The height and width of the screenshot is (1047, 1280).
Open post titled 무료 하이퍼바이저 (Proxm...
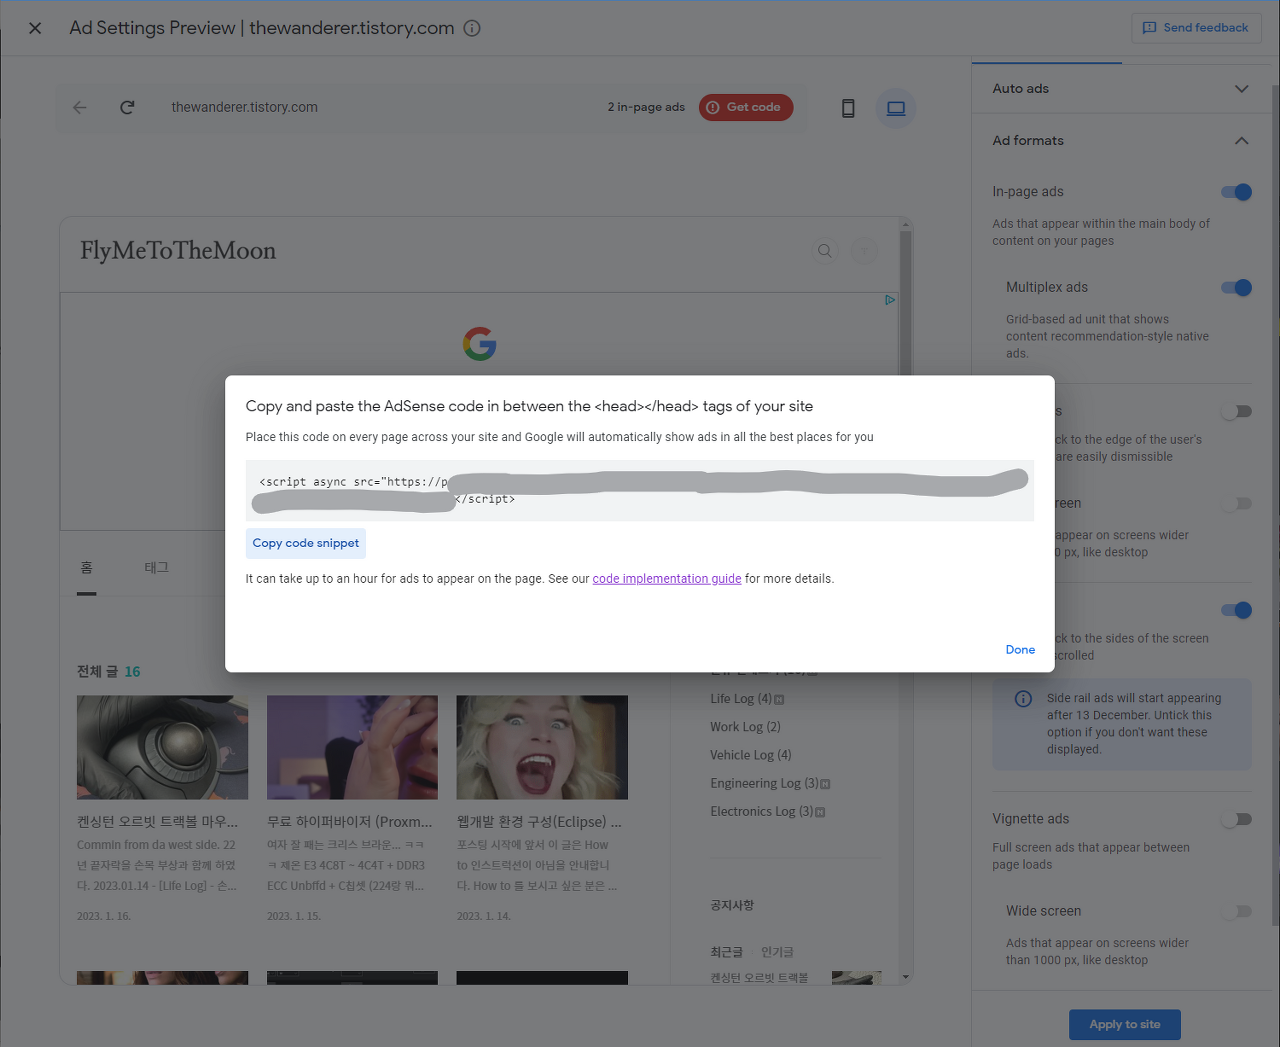point(350,822)
